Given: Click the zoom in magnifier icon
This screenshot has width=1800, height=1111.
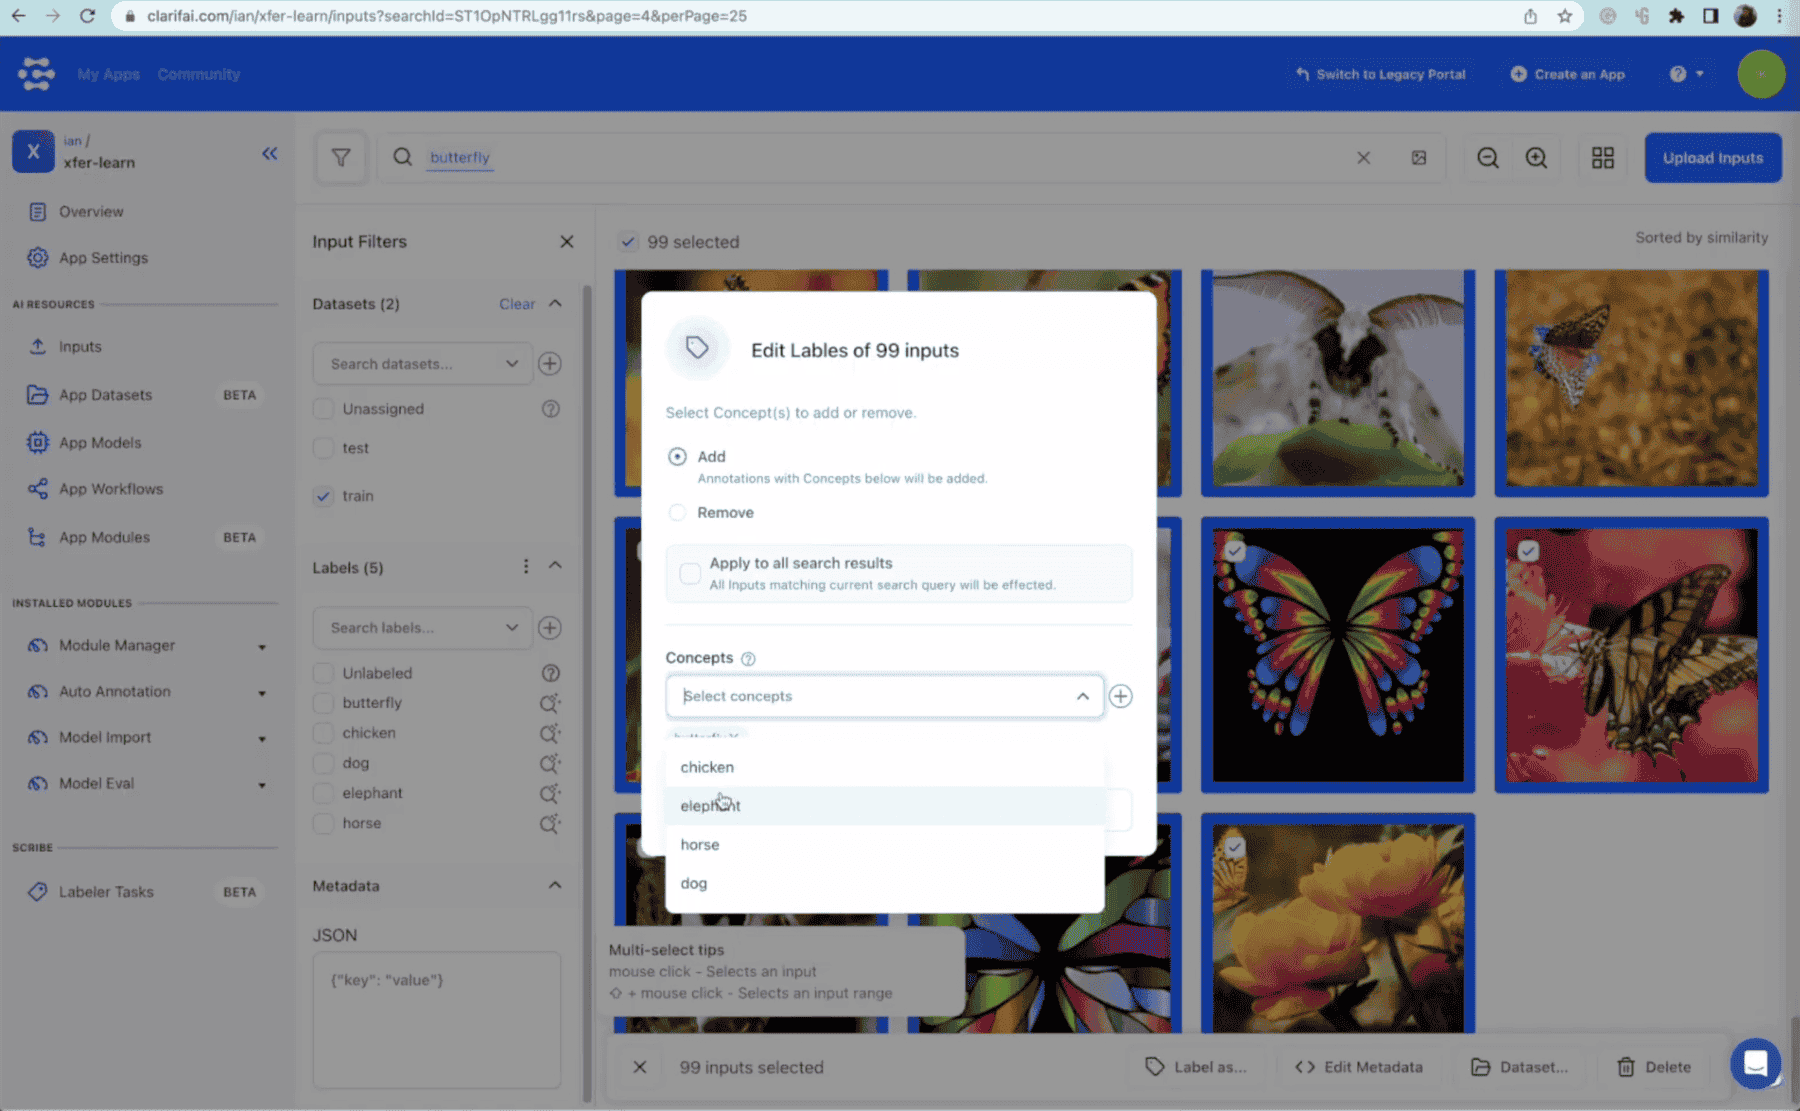Looking at the screenshot, I should coord(1536,158).
